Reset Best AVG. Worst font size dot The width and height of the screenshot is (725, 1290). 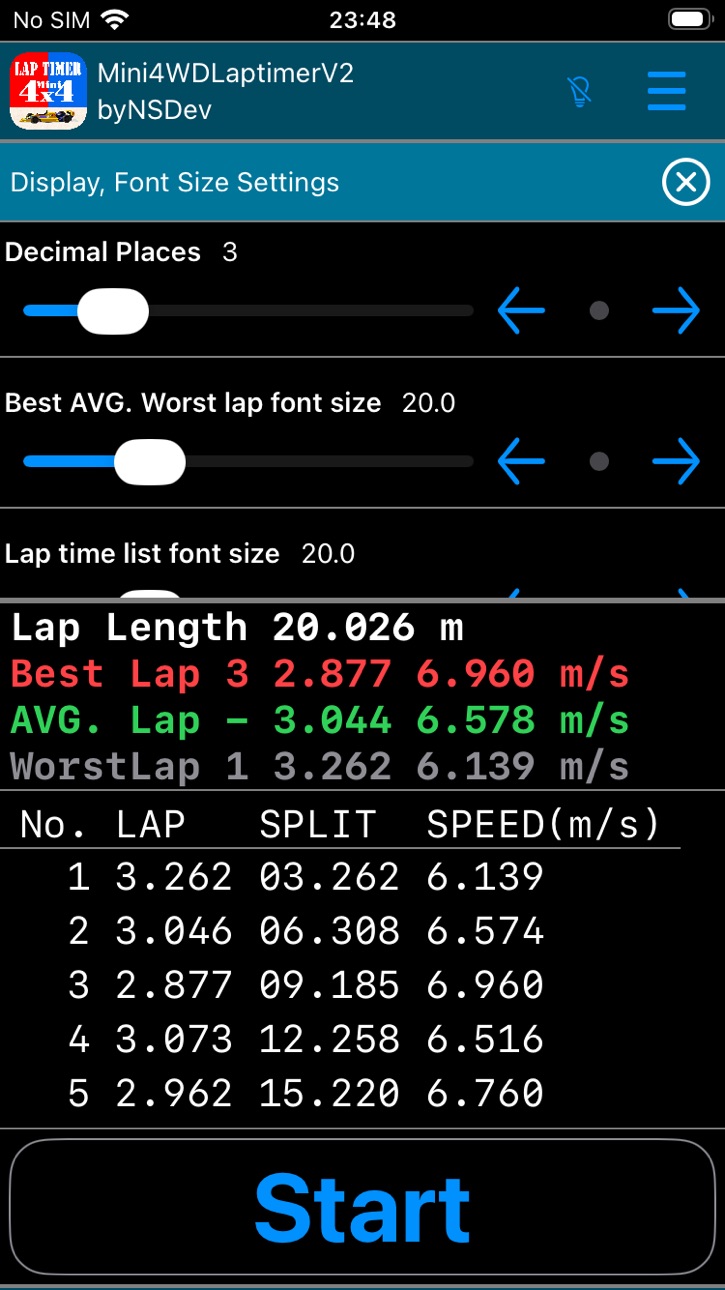(x=599, y=461)
